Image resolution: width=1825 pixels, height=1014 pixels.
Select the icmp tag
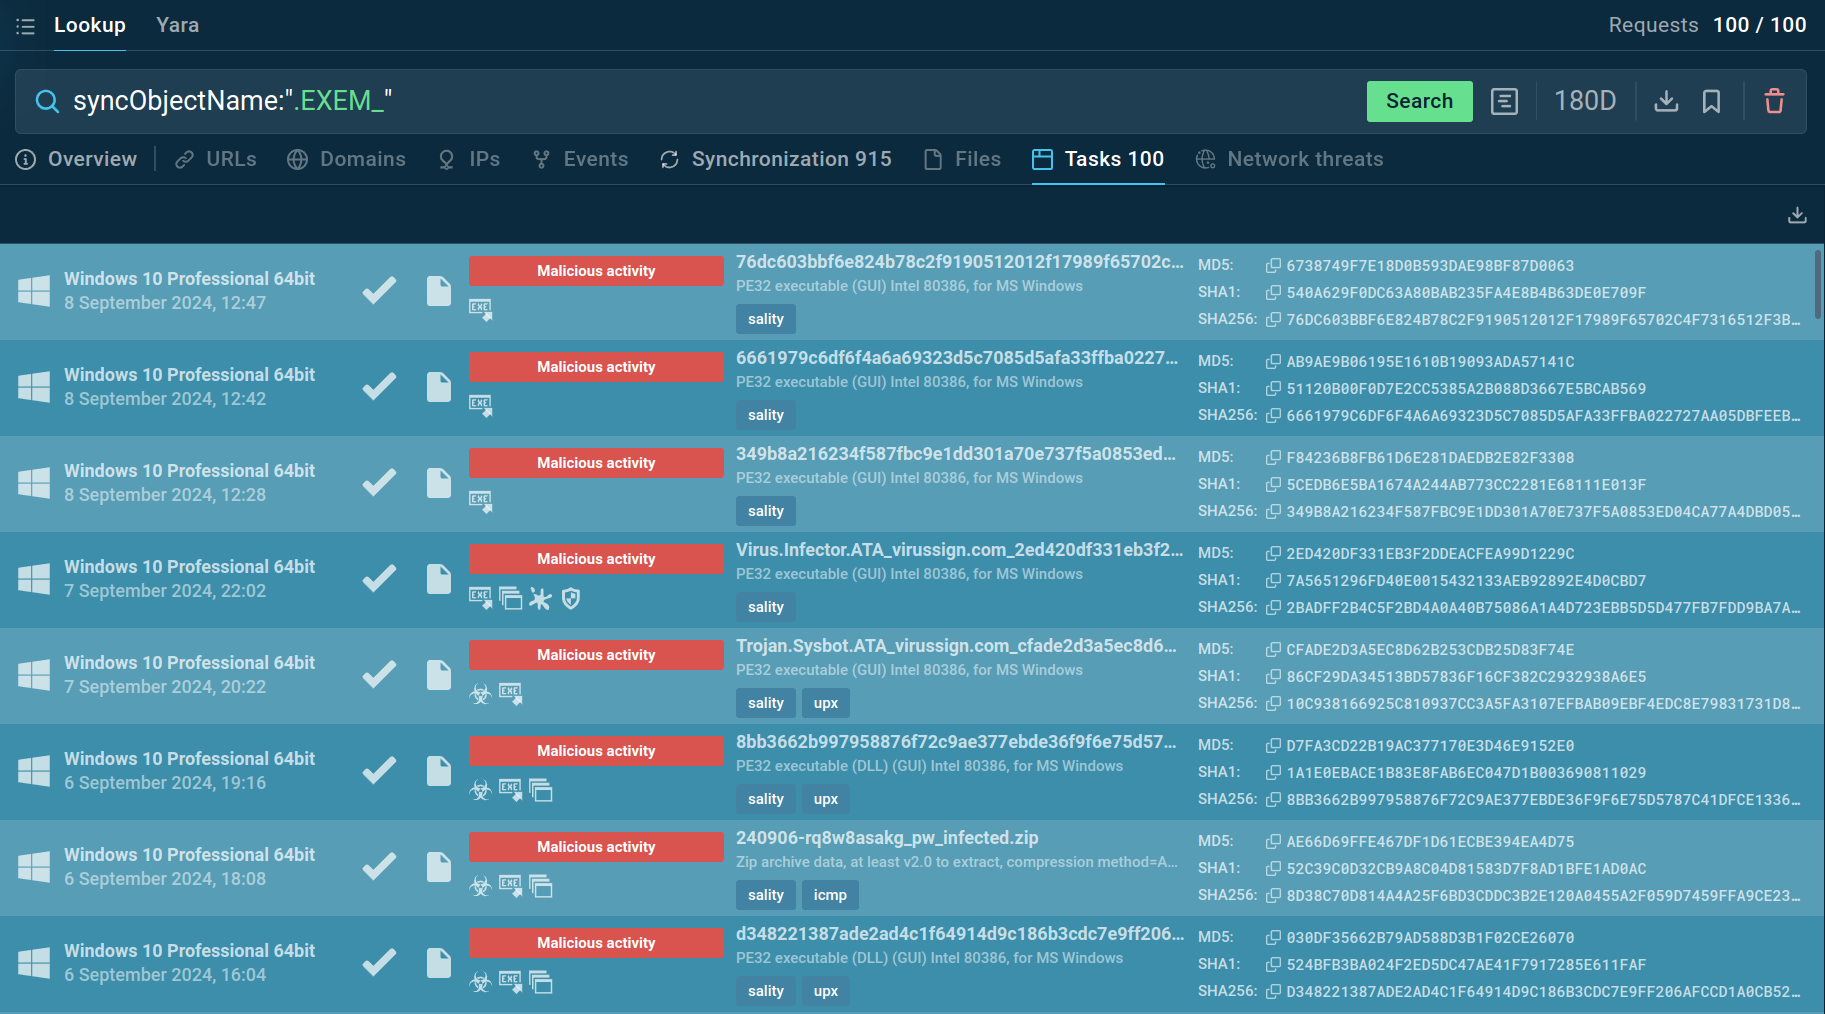click(829, 895)
